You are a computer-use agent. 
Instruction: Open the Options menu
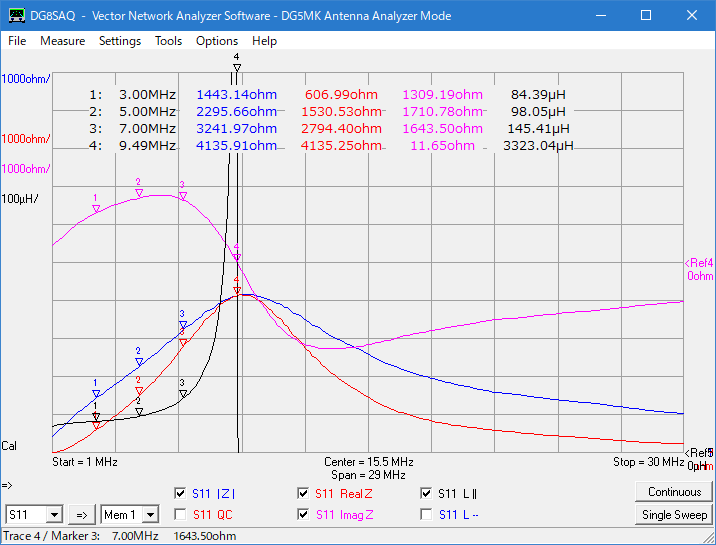(x=217, y=41)
